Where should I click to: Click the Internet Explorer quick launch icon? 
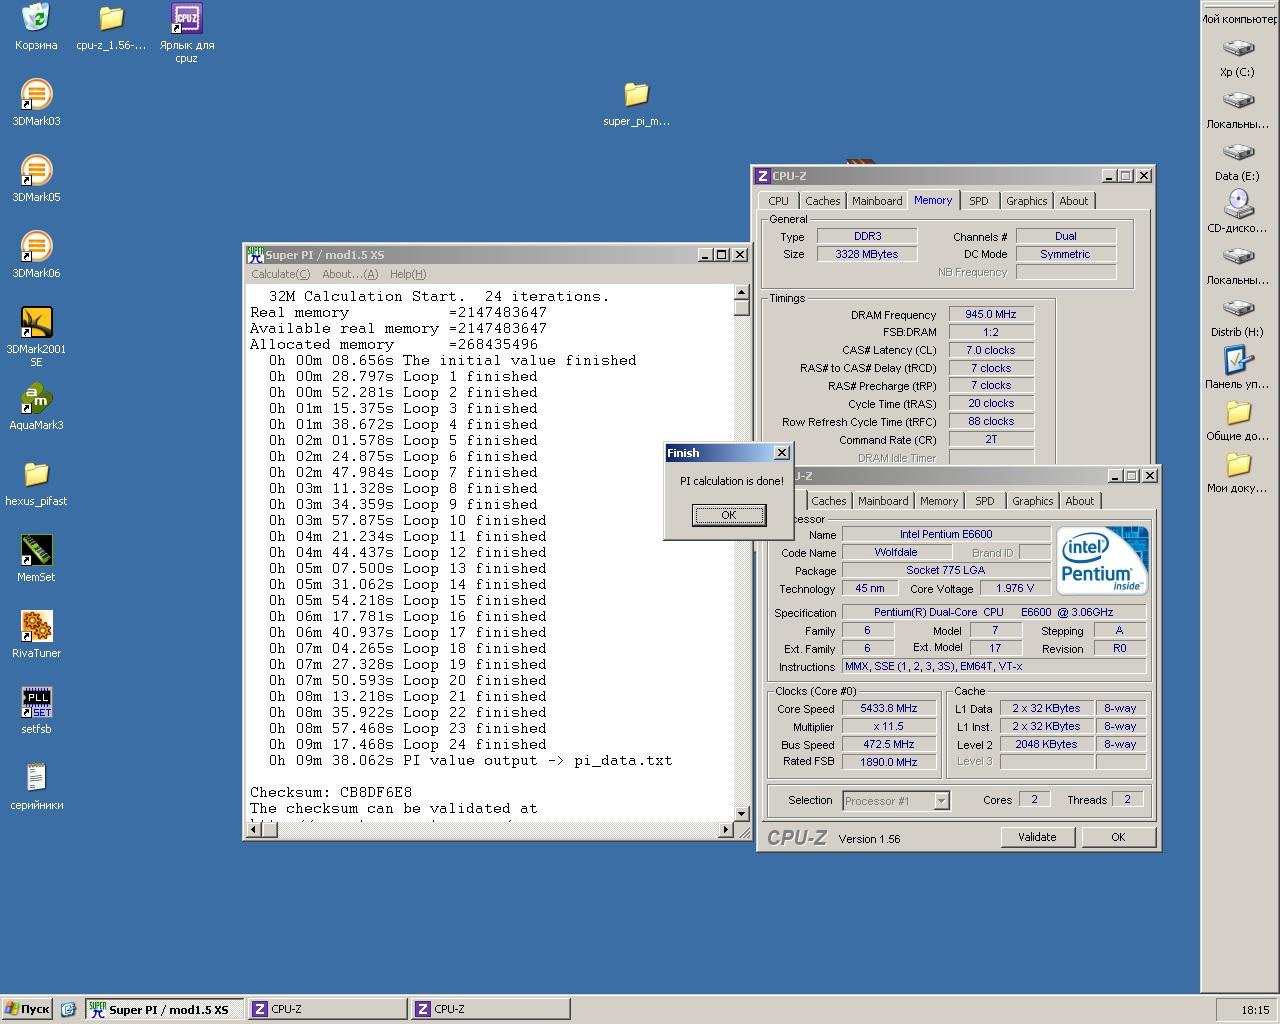click(68, 1009)
